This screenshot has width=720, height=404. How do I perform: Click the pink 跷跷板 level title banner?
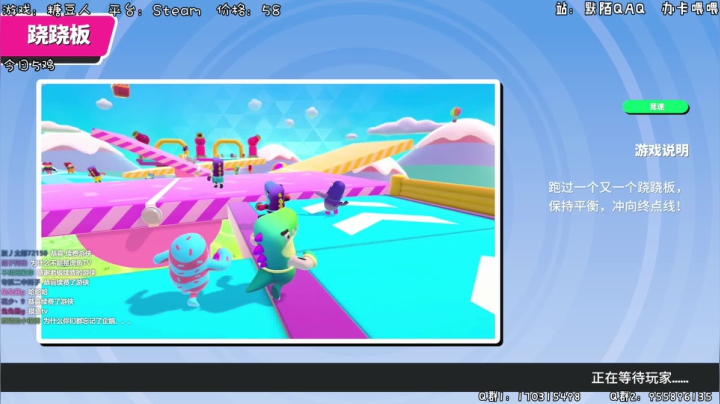click(x=57, y=35)
